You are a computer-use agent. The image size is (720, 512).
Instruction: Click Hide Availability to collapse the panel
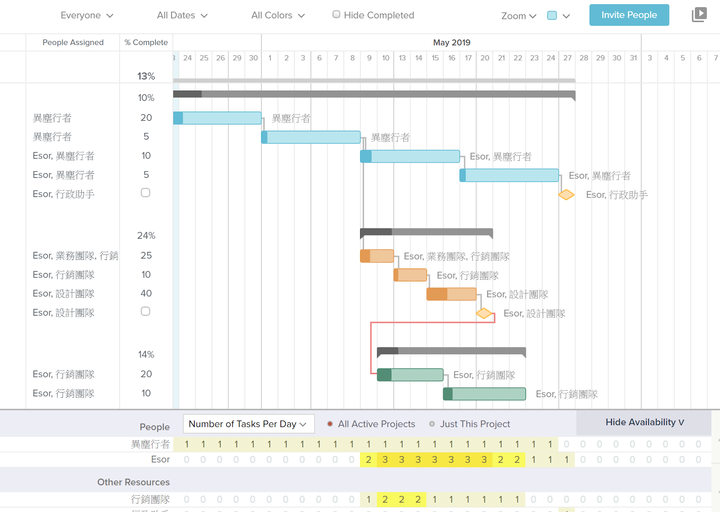click(x=644, y=422)
